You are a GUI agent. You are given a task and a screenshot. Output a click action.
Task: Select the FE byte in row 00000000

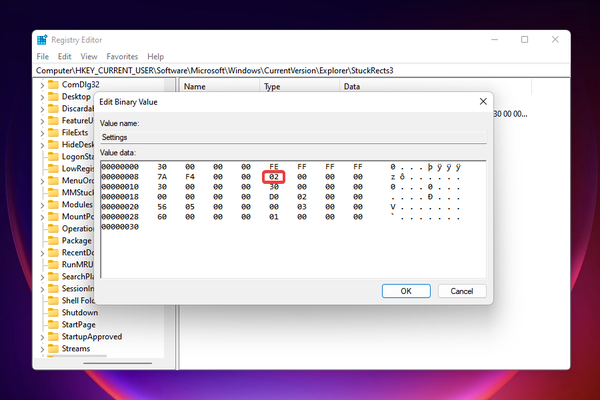[274, 167]
